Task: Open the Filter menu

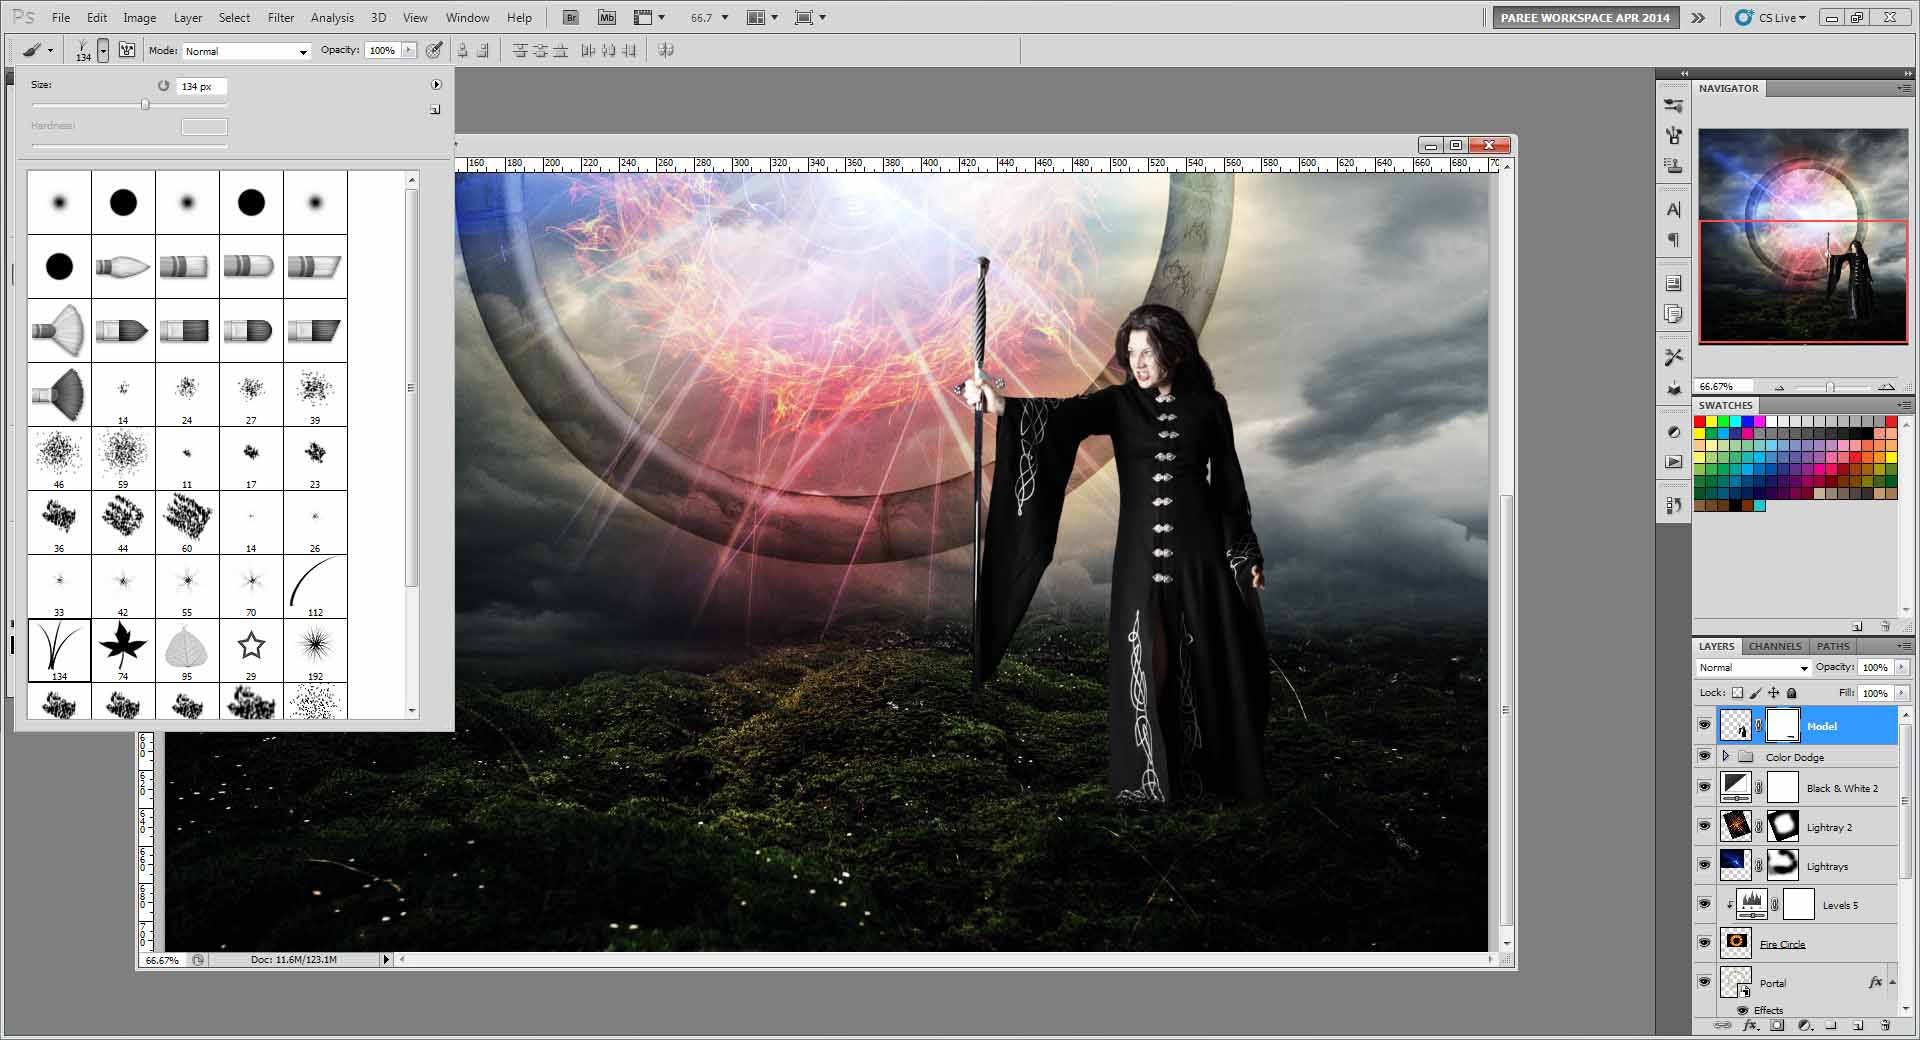Action: click(x=281, y=17)
